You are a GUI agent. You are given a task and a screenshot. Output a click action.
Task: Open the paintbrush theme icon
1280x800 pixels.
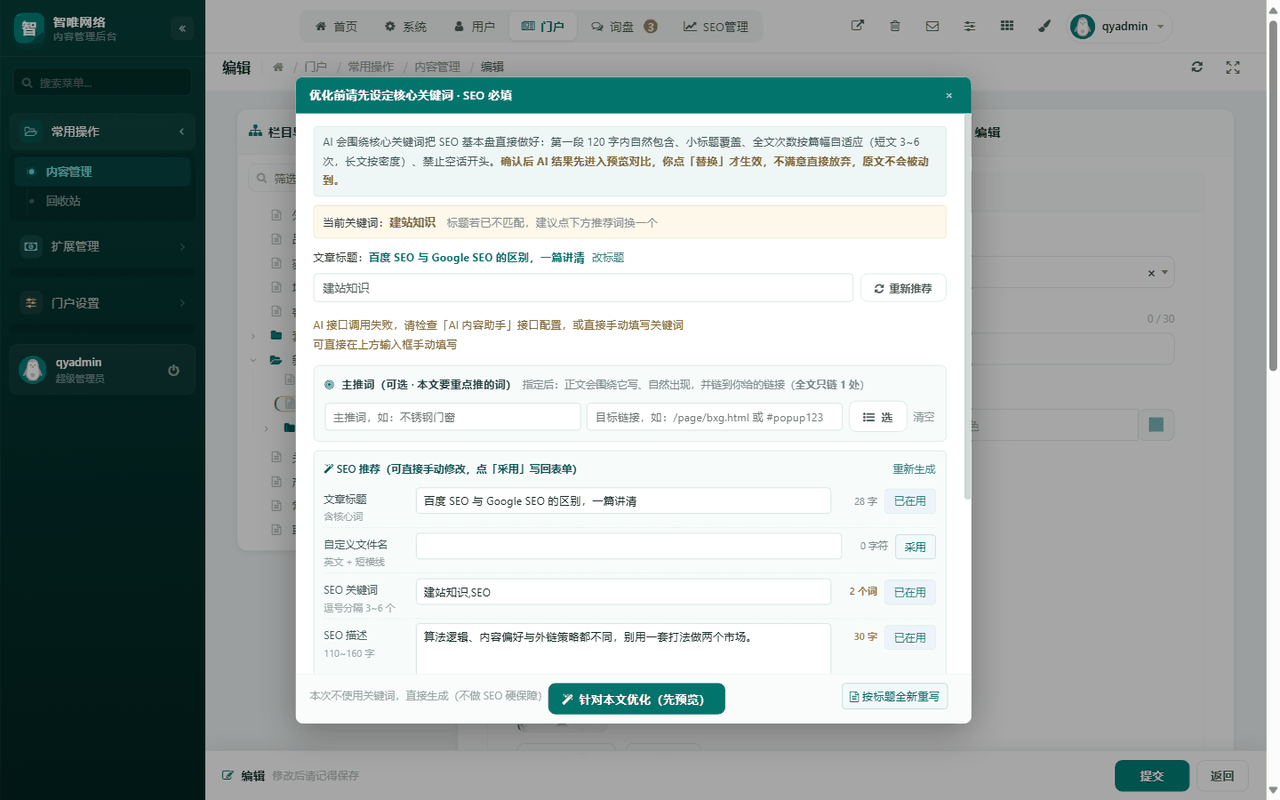(x=1044, y=27)
